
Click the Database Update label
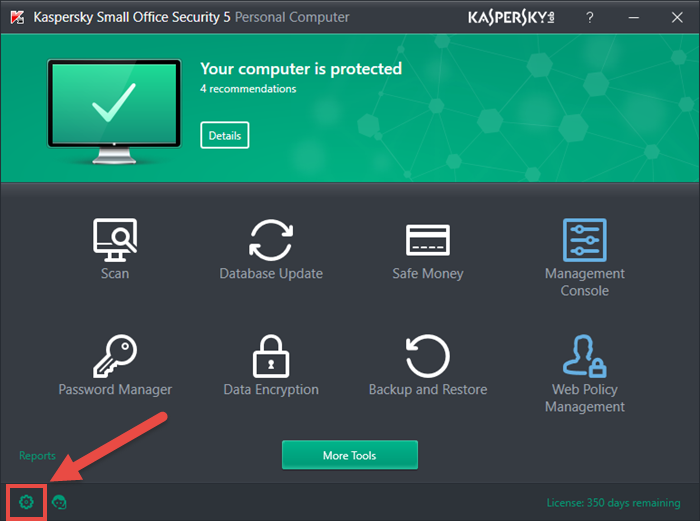pos(271,273)
